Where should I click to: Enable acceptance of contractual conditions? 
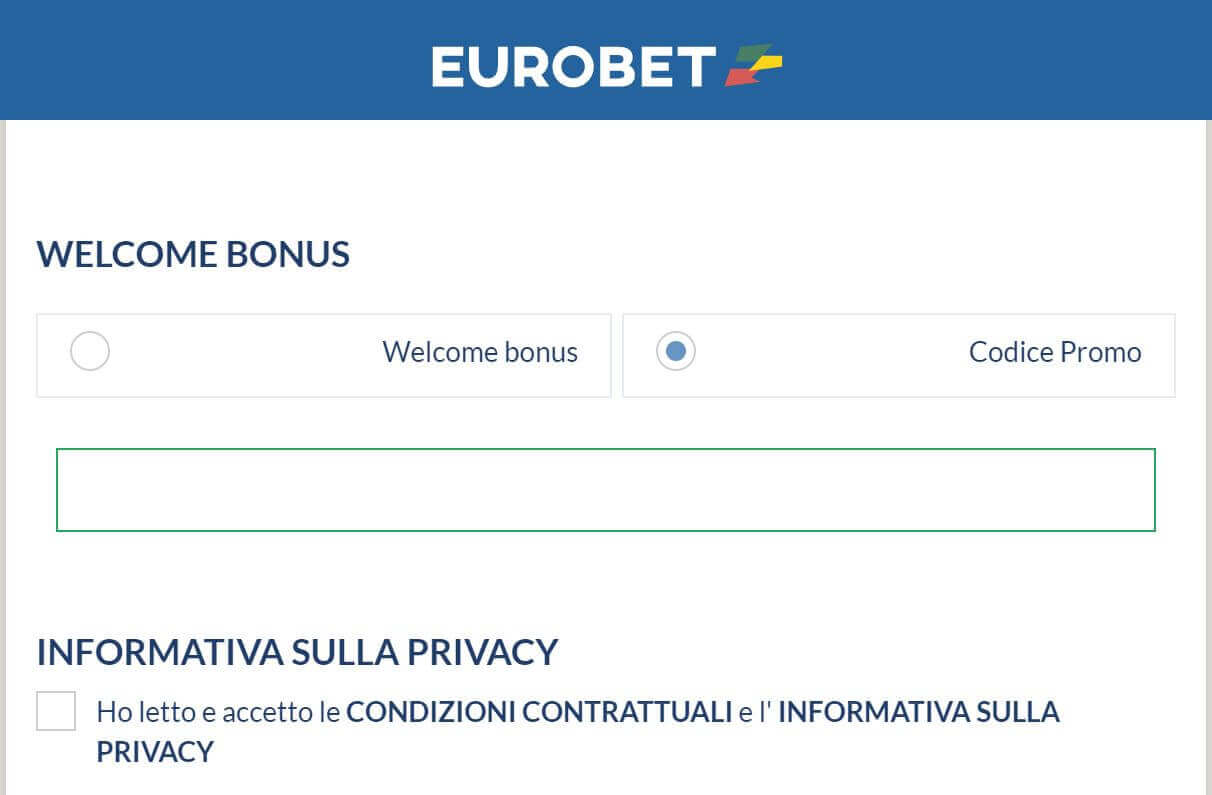pos(57,712)
